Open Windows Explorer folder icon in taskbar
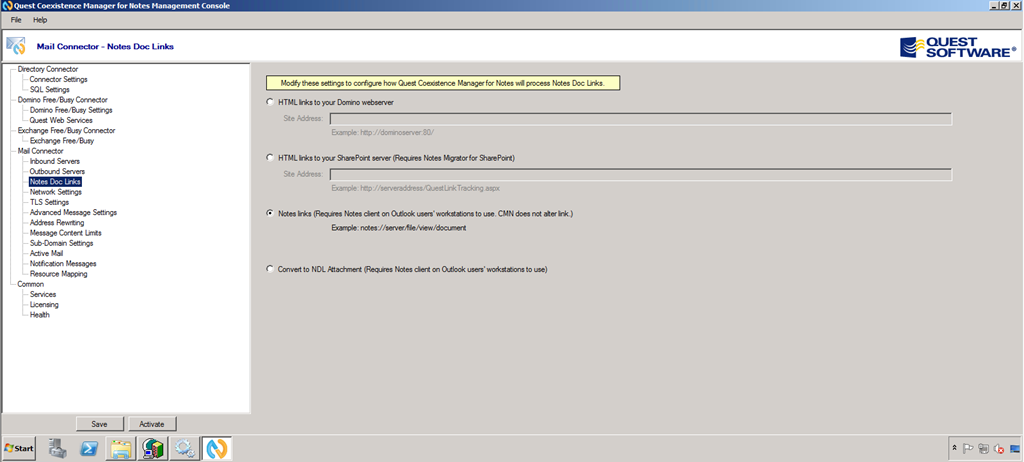Viewport: 1024px width, 462px height. coord(121,448)
